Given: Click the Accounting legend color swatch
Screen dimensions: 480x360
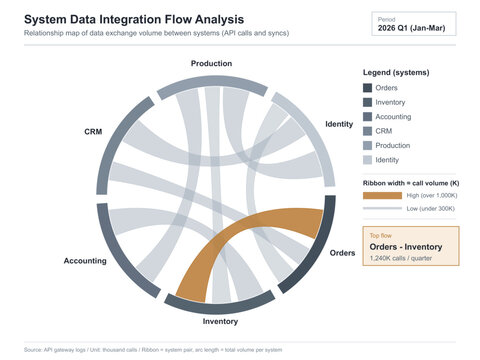Looking at the screenshot, I should coord(367,117).
